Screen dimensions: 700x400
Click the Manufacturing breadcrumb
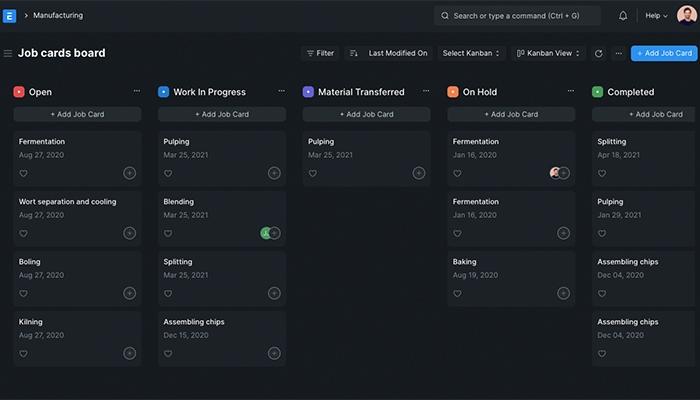tap(58, 15)
